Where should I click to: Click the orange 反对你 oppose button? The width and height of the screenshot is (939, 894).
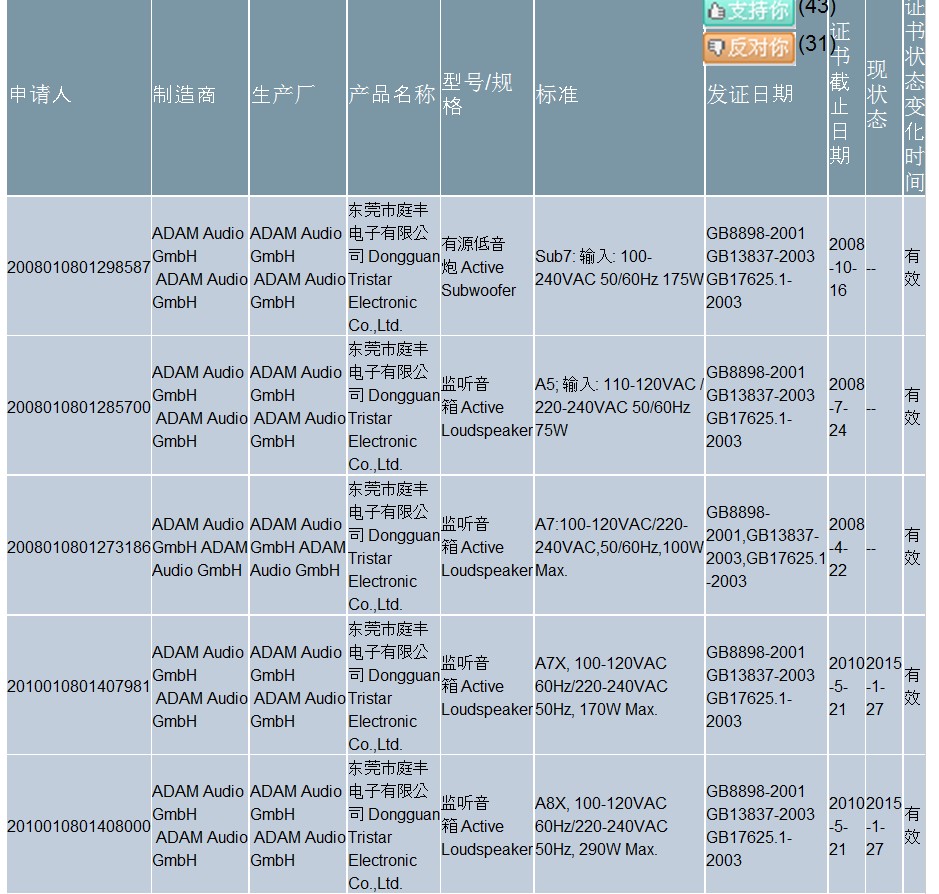point(749,47)
